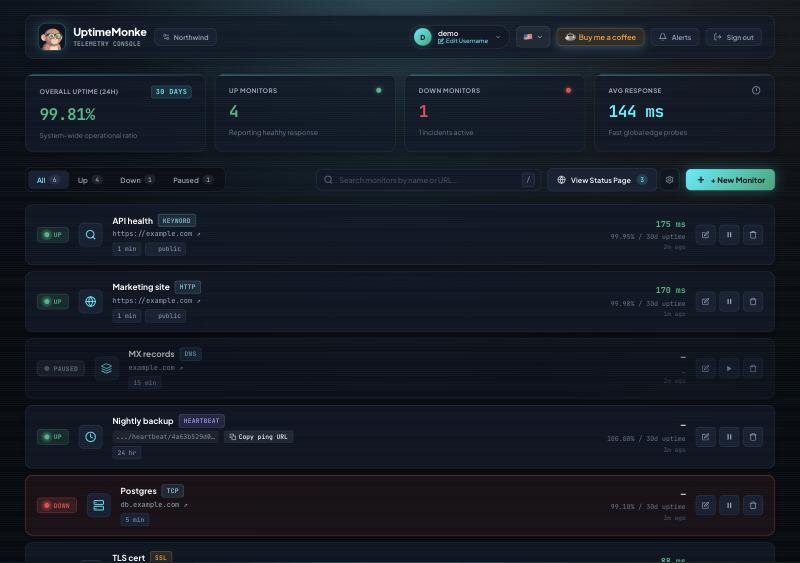Click the HTTP tag on Marketing site
800x563 pixels.
(x=187, y=287)
